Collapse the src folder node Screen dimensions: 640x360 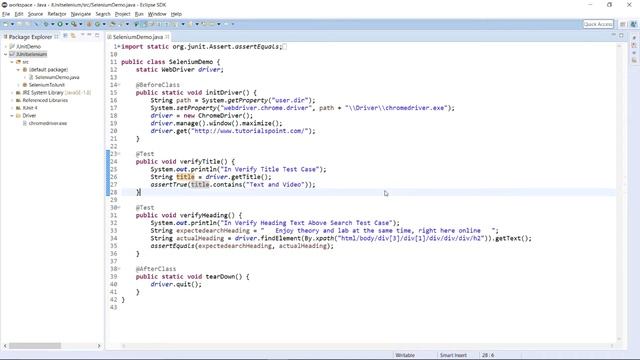(12, 62)
